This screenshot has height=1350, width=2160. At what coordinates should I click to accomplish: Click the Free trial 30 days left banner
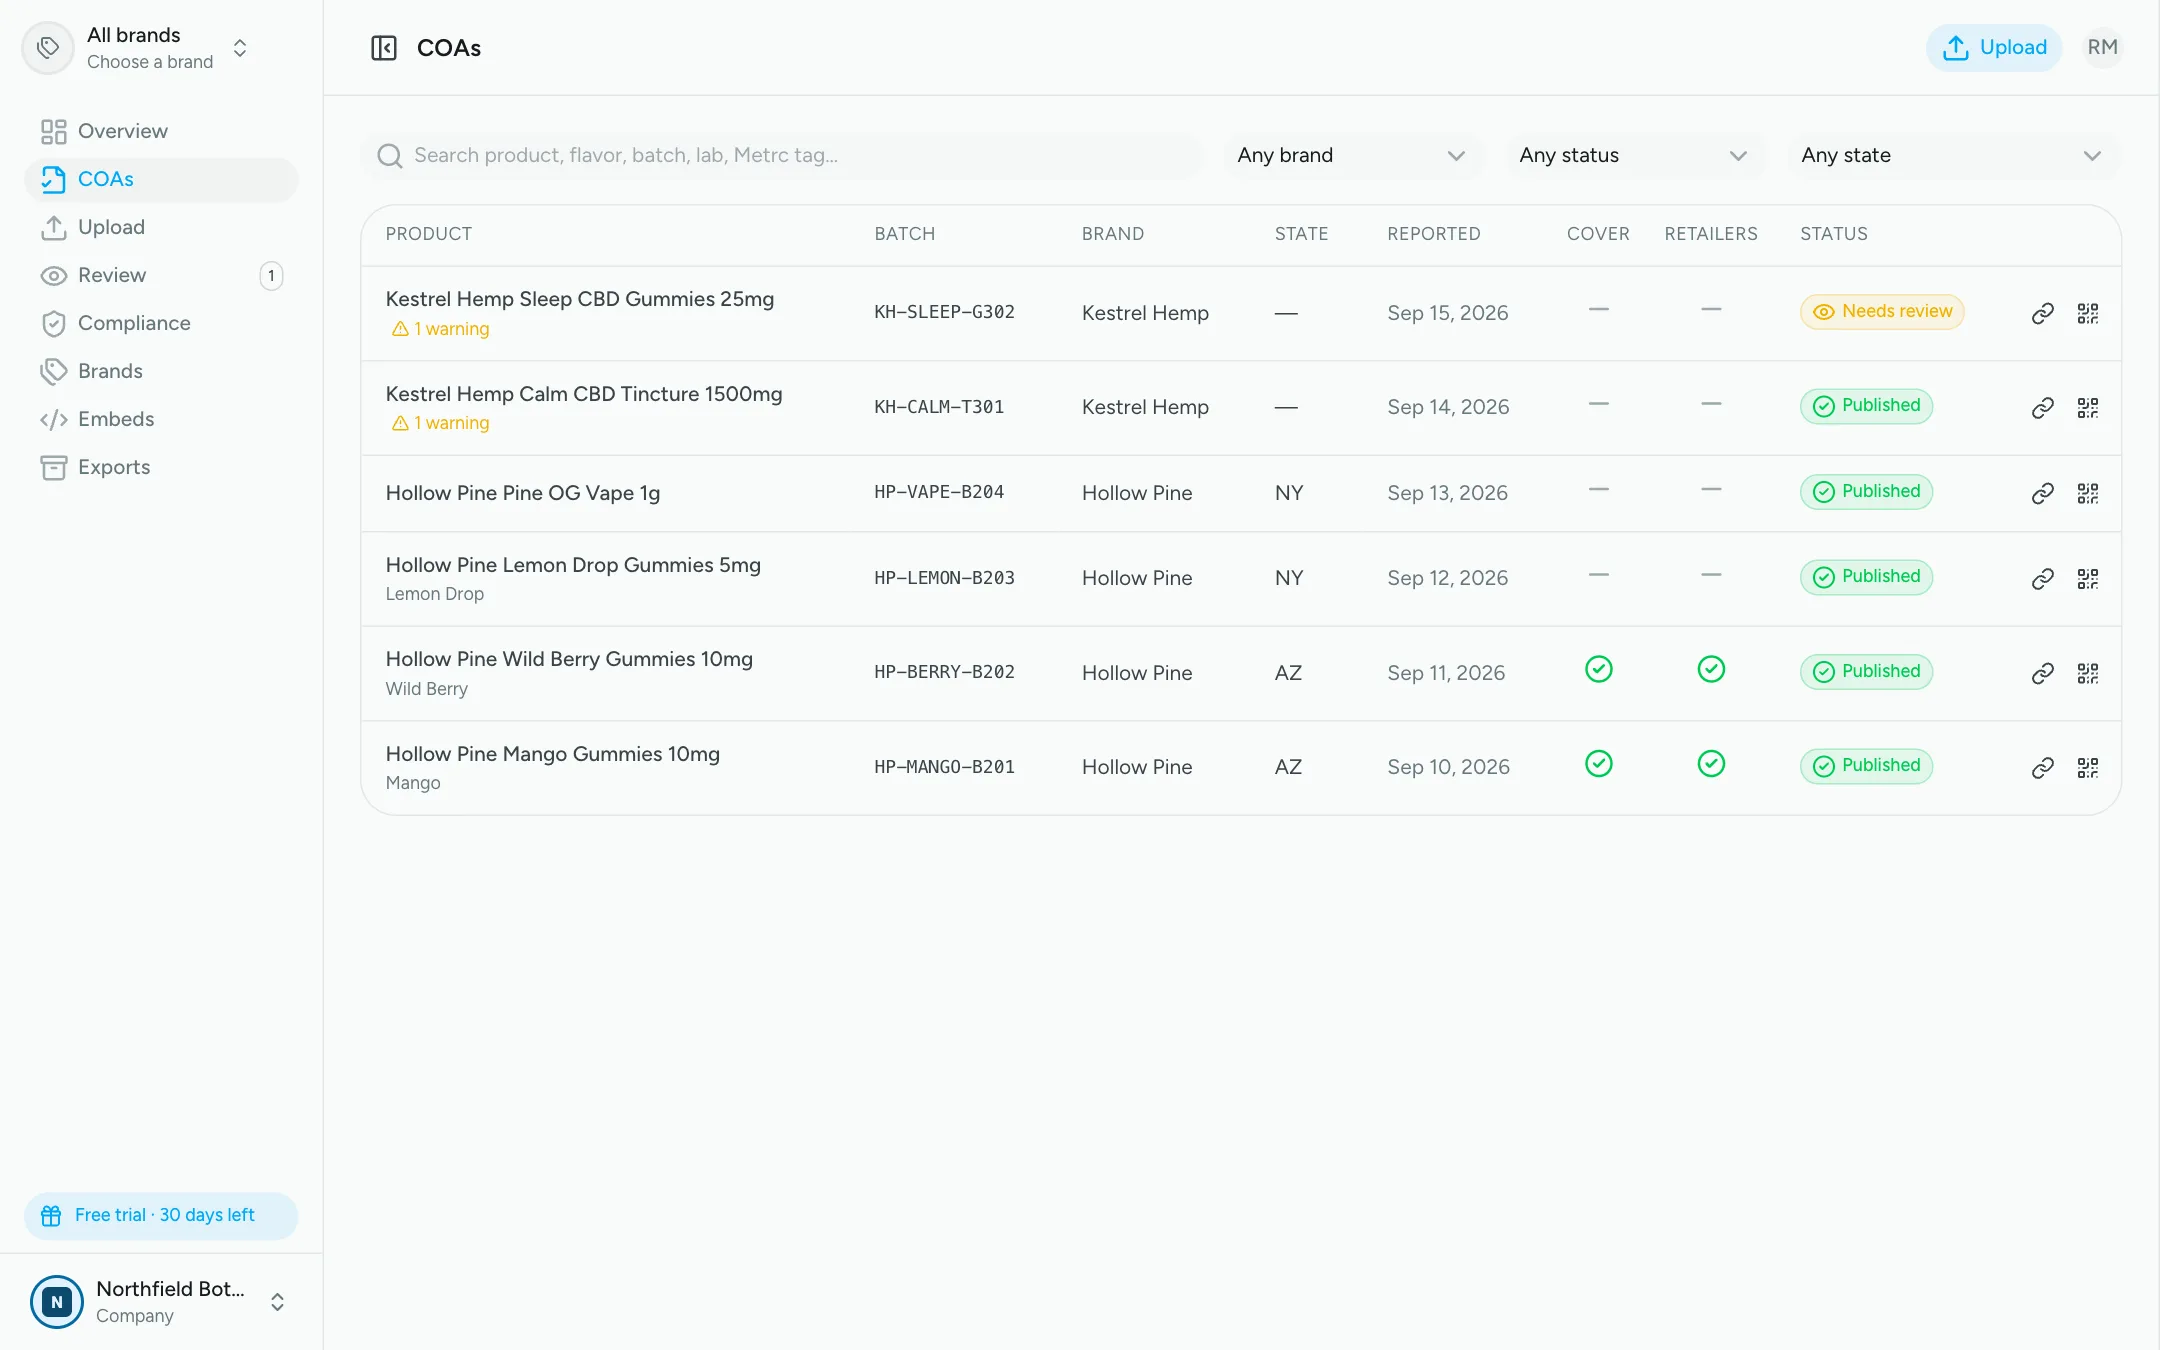coord(161,1216)
